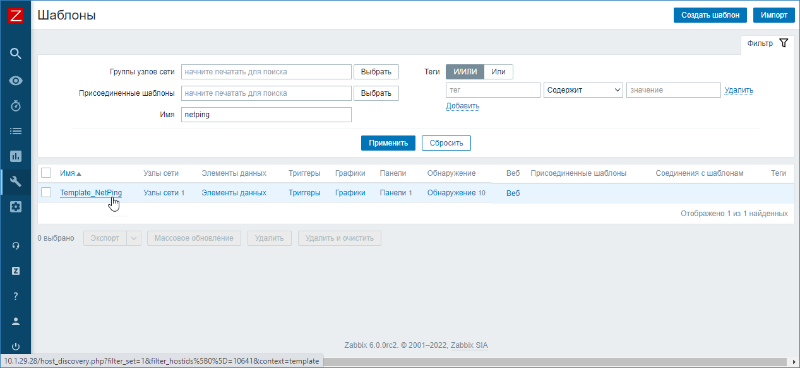The width and height of the screenshot is (800, 368).
Task: Apply the filter with Применить
Action: click(x=388, y=143)
